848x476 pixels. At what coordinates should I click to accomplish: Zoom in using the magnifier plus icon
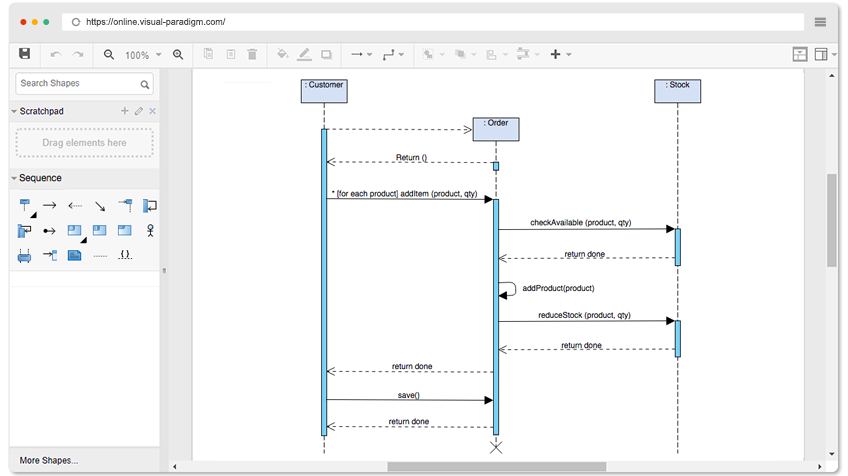click(178, 55)
